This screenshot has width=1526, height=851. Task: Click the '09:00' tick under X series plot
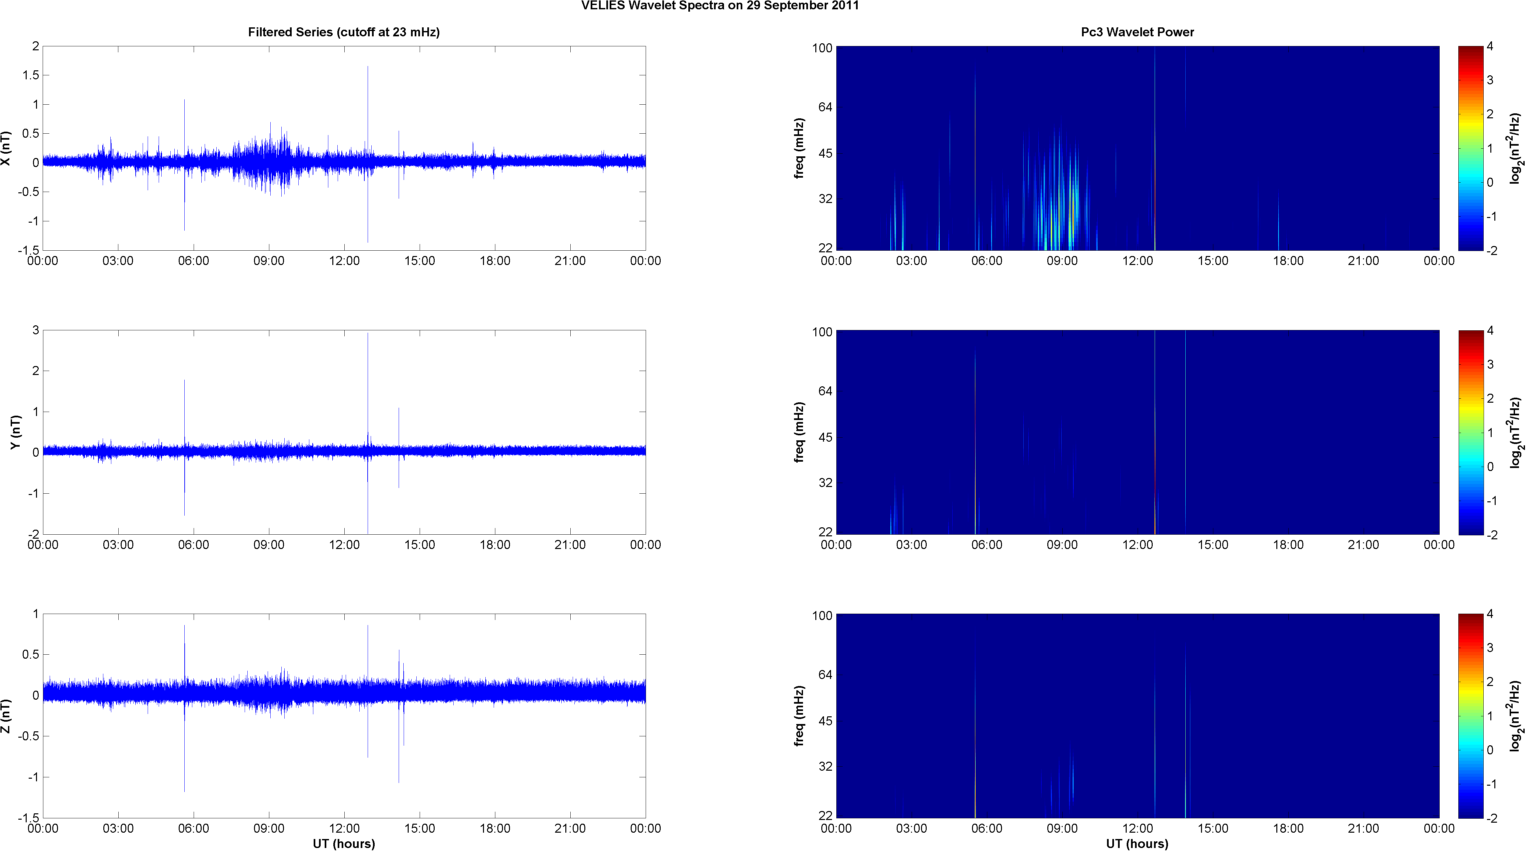(269, 261)
